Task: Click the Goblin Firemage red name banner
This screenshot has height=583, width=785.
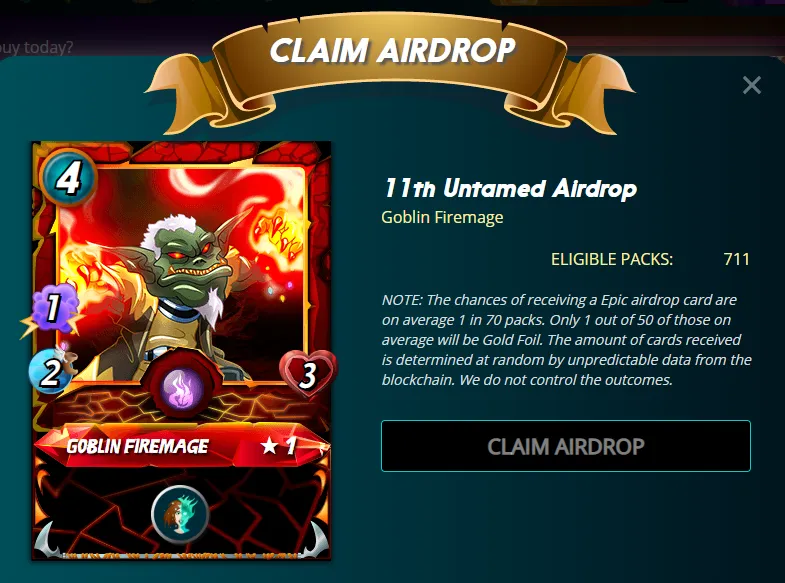Action: [x=183, y=445]
